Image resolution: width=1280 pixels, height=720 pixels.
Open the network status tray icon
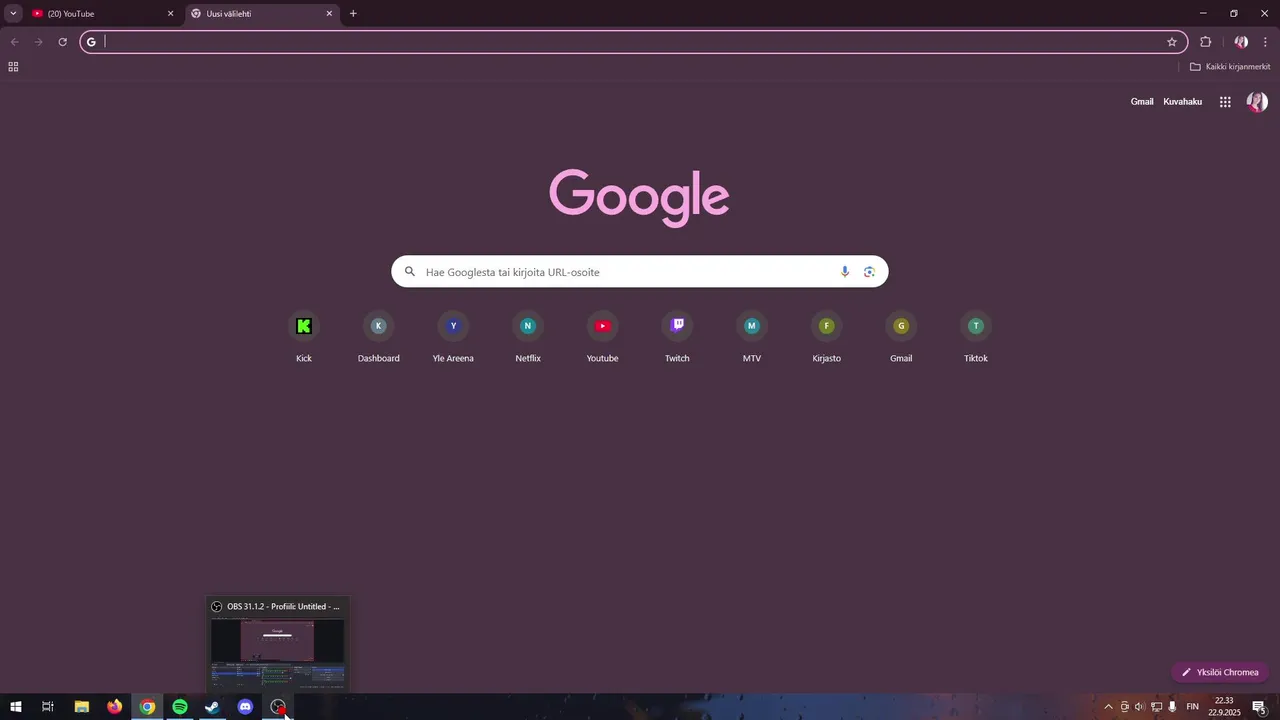(x=1156, y=707)
